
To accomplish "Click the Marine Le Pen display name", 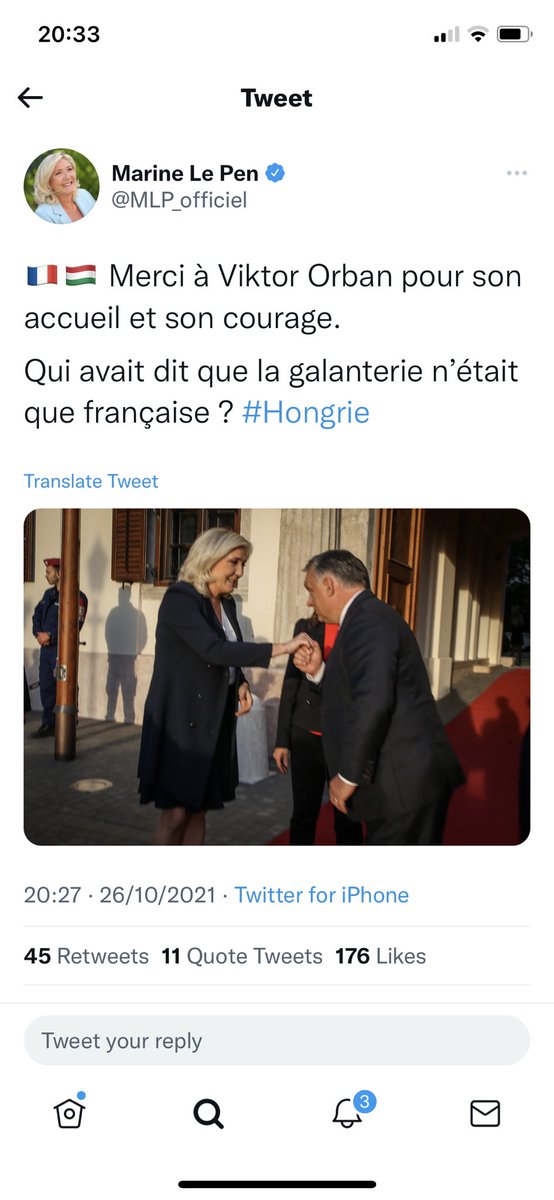I will pos(185,173).
